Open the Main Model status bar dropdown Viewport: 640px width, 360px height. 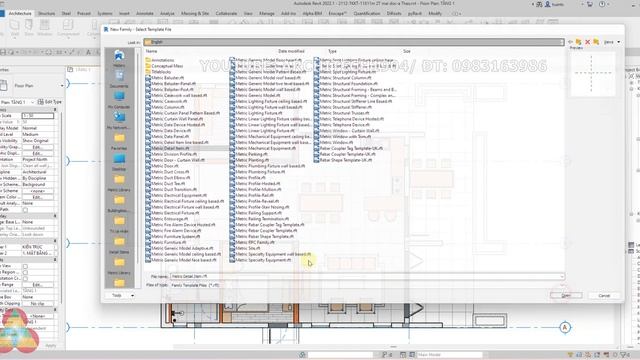point(449,355)
